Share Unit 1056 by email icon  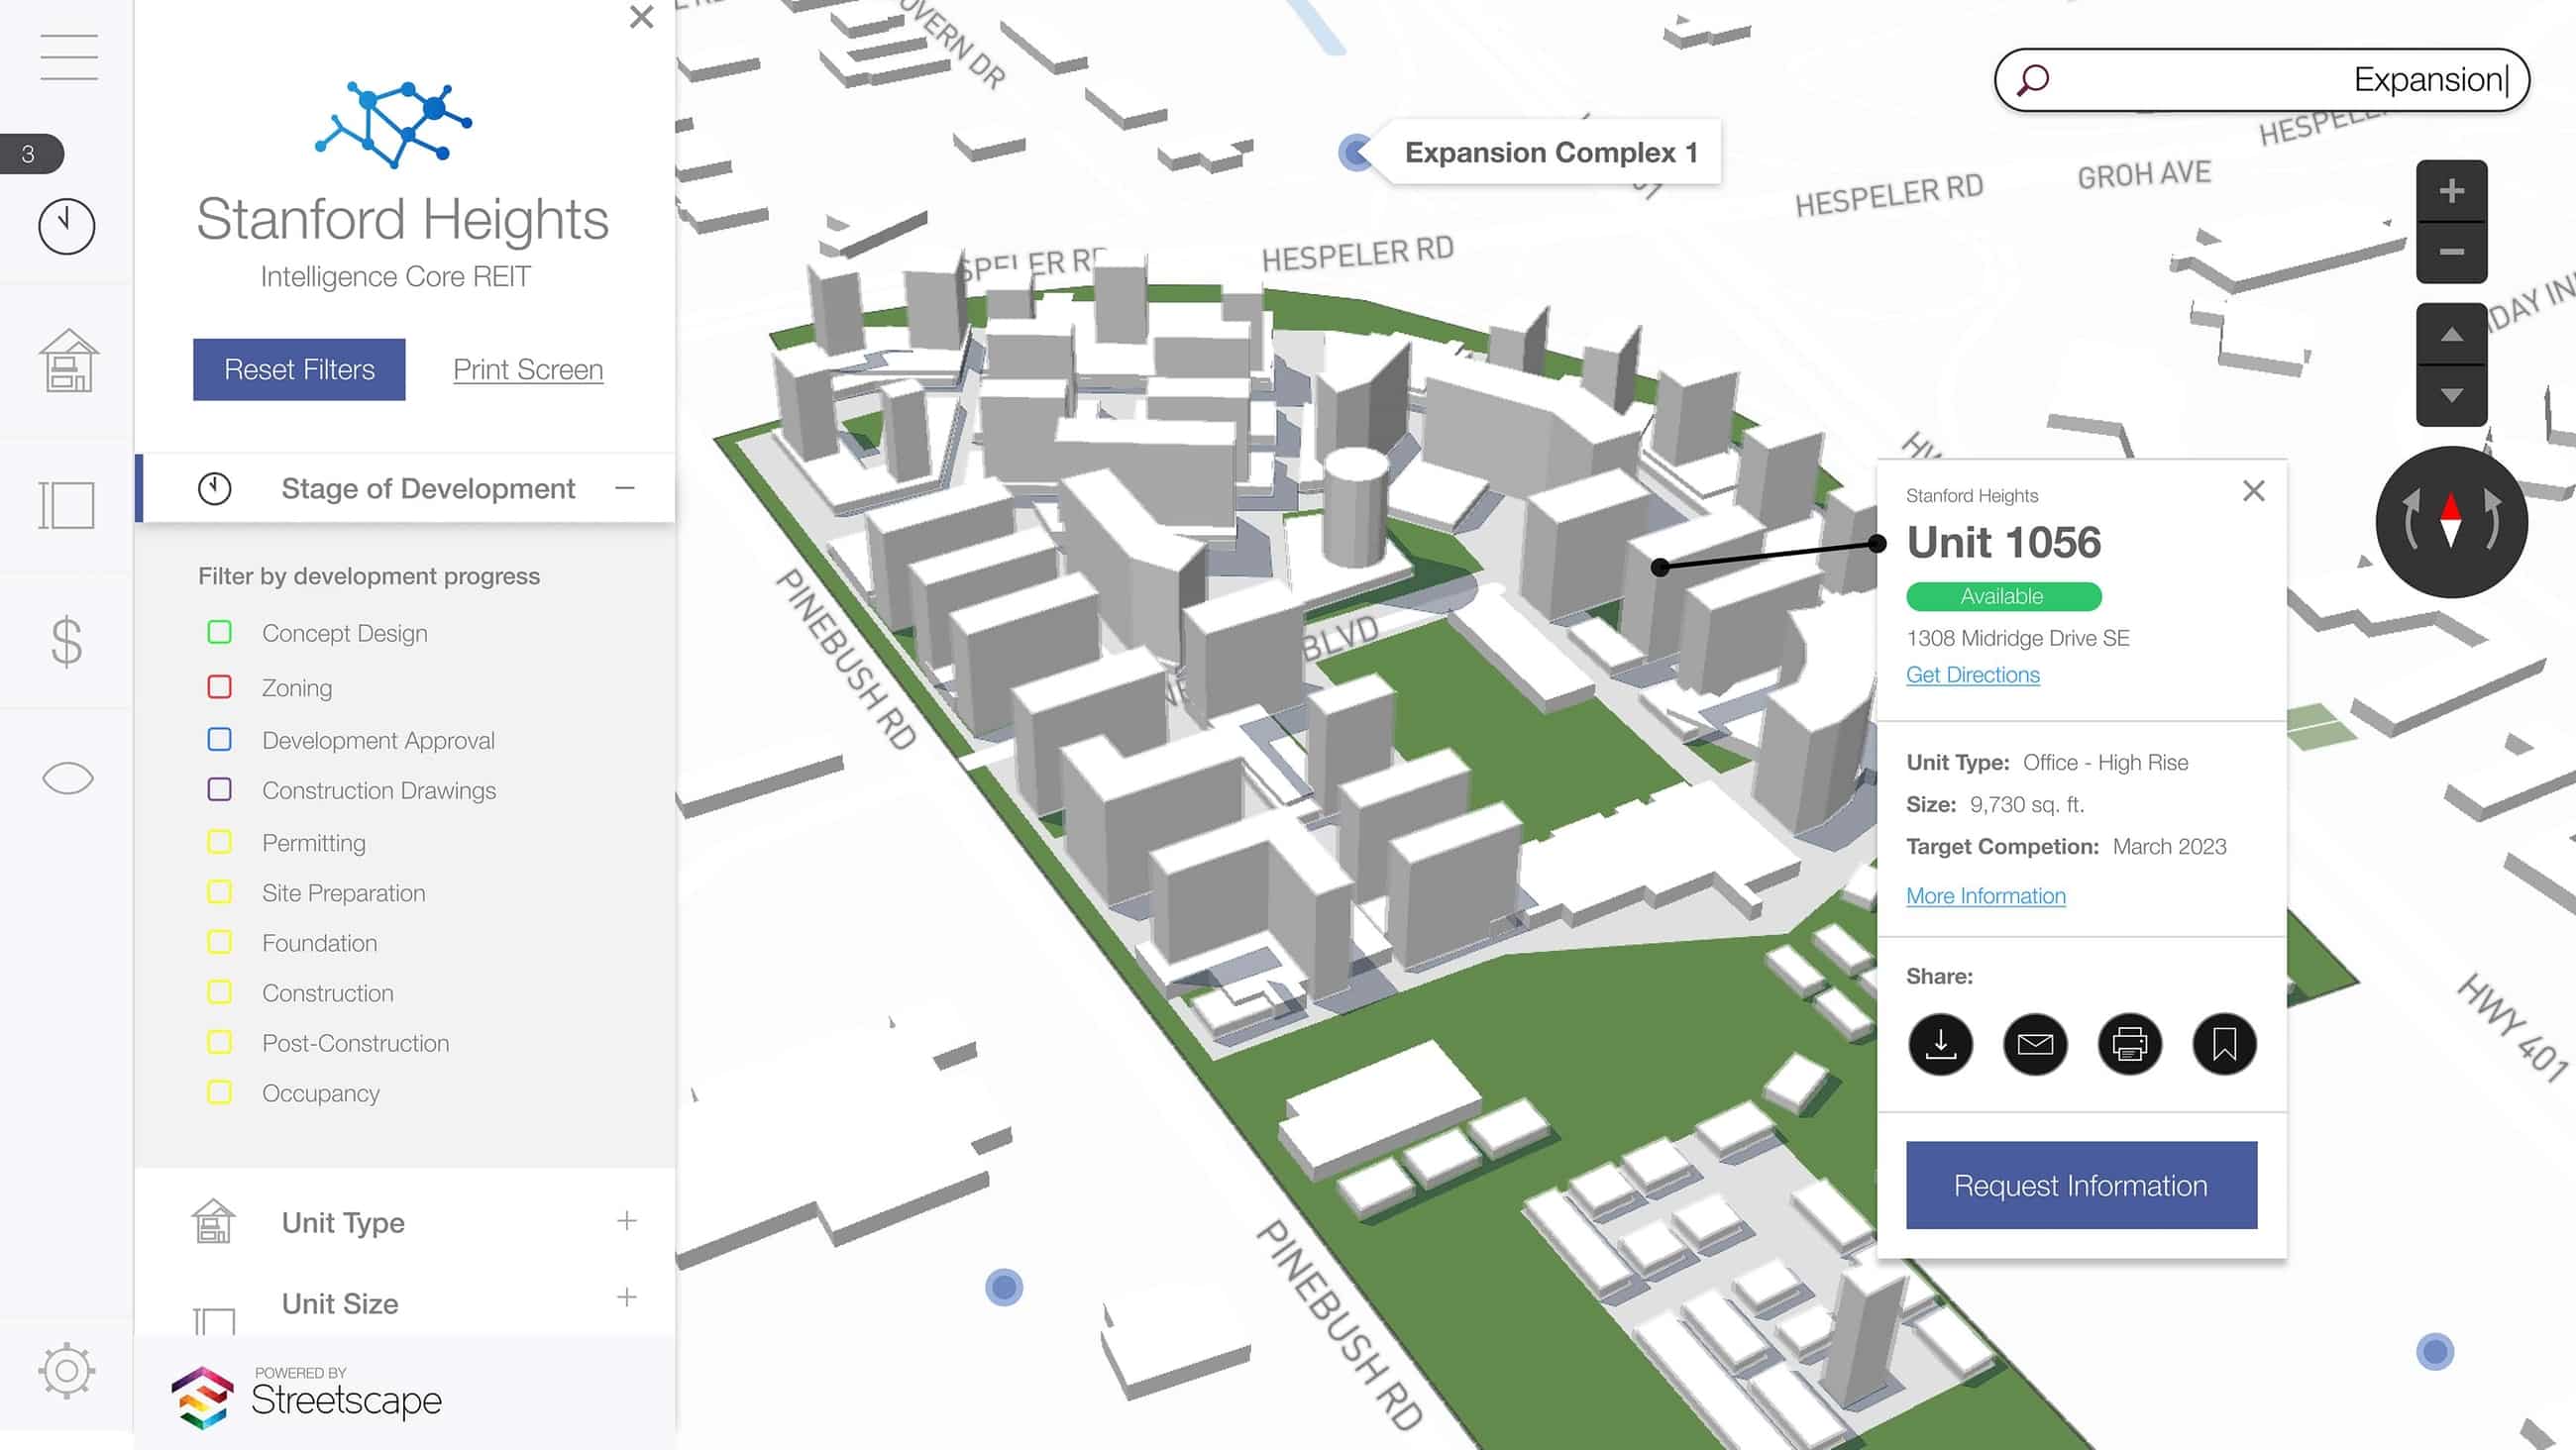click(2035, 1044)
